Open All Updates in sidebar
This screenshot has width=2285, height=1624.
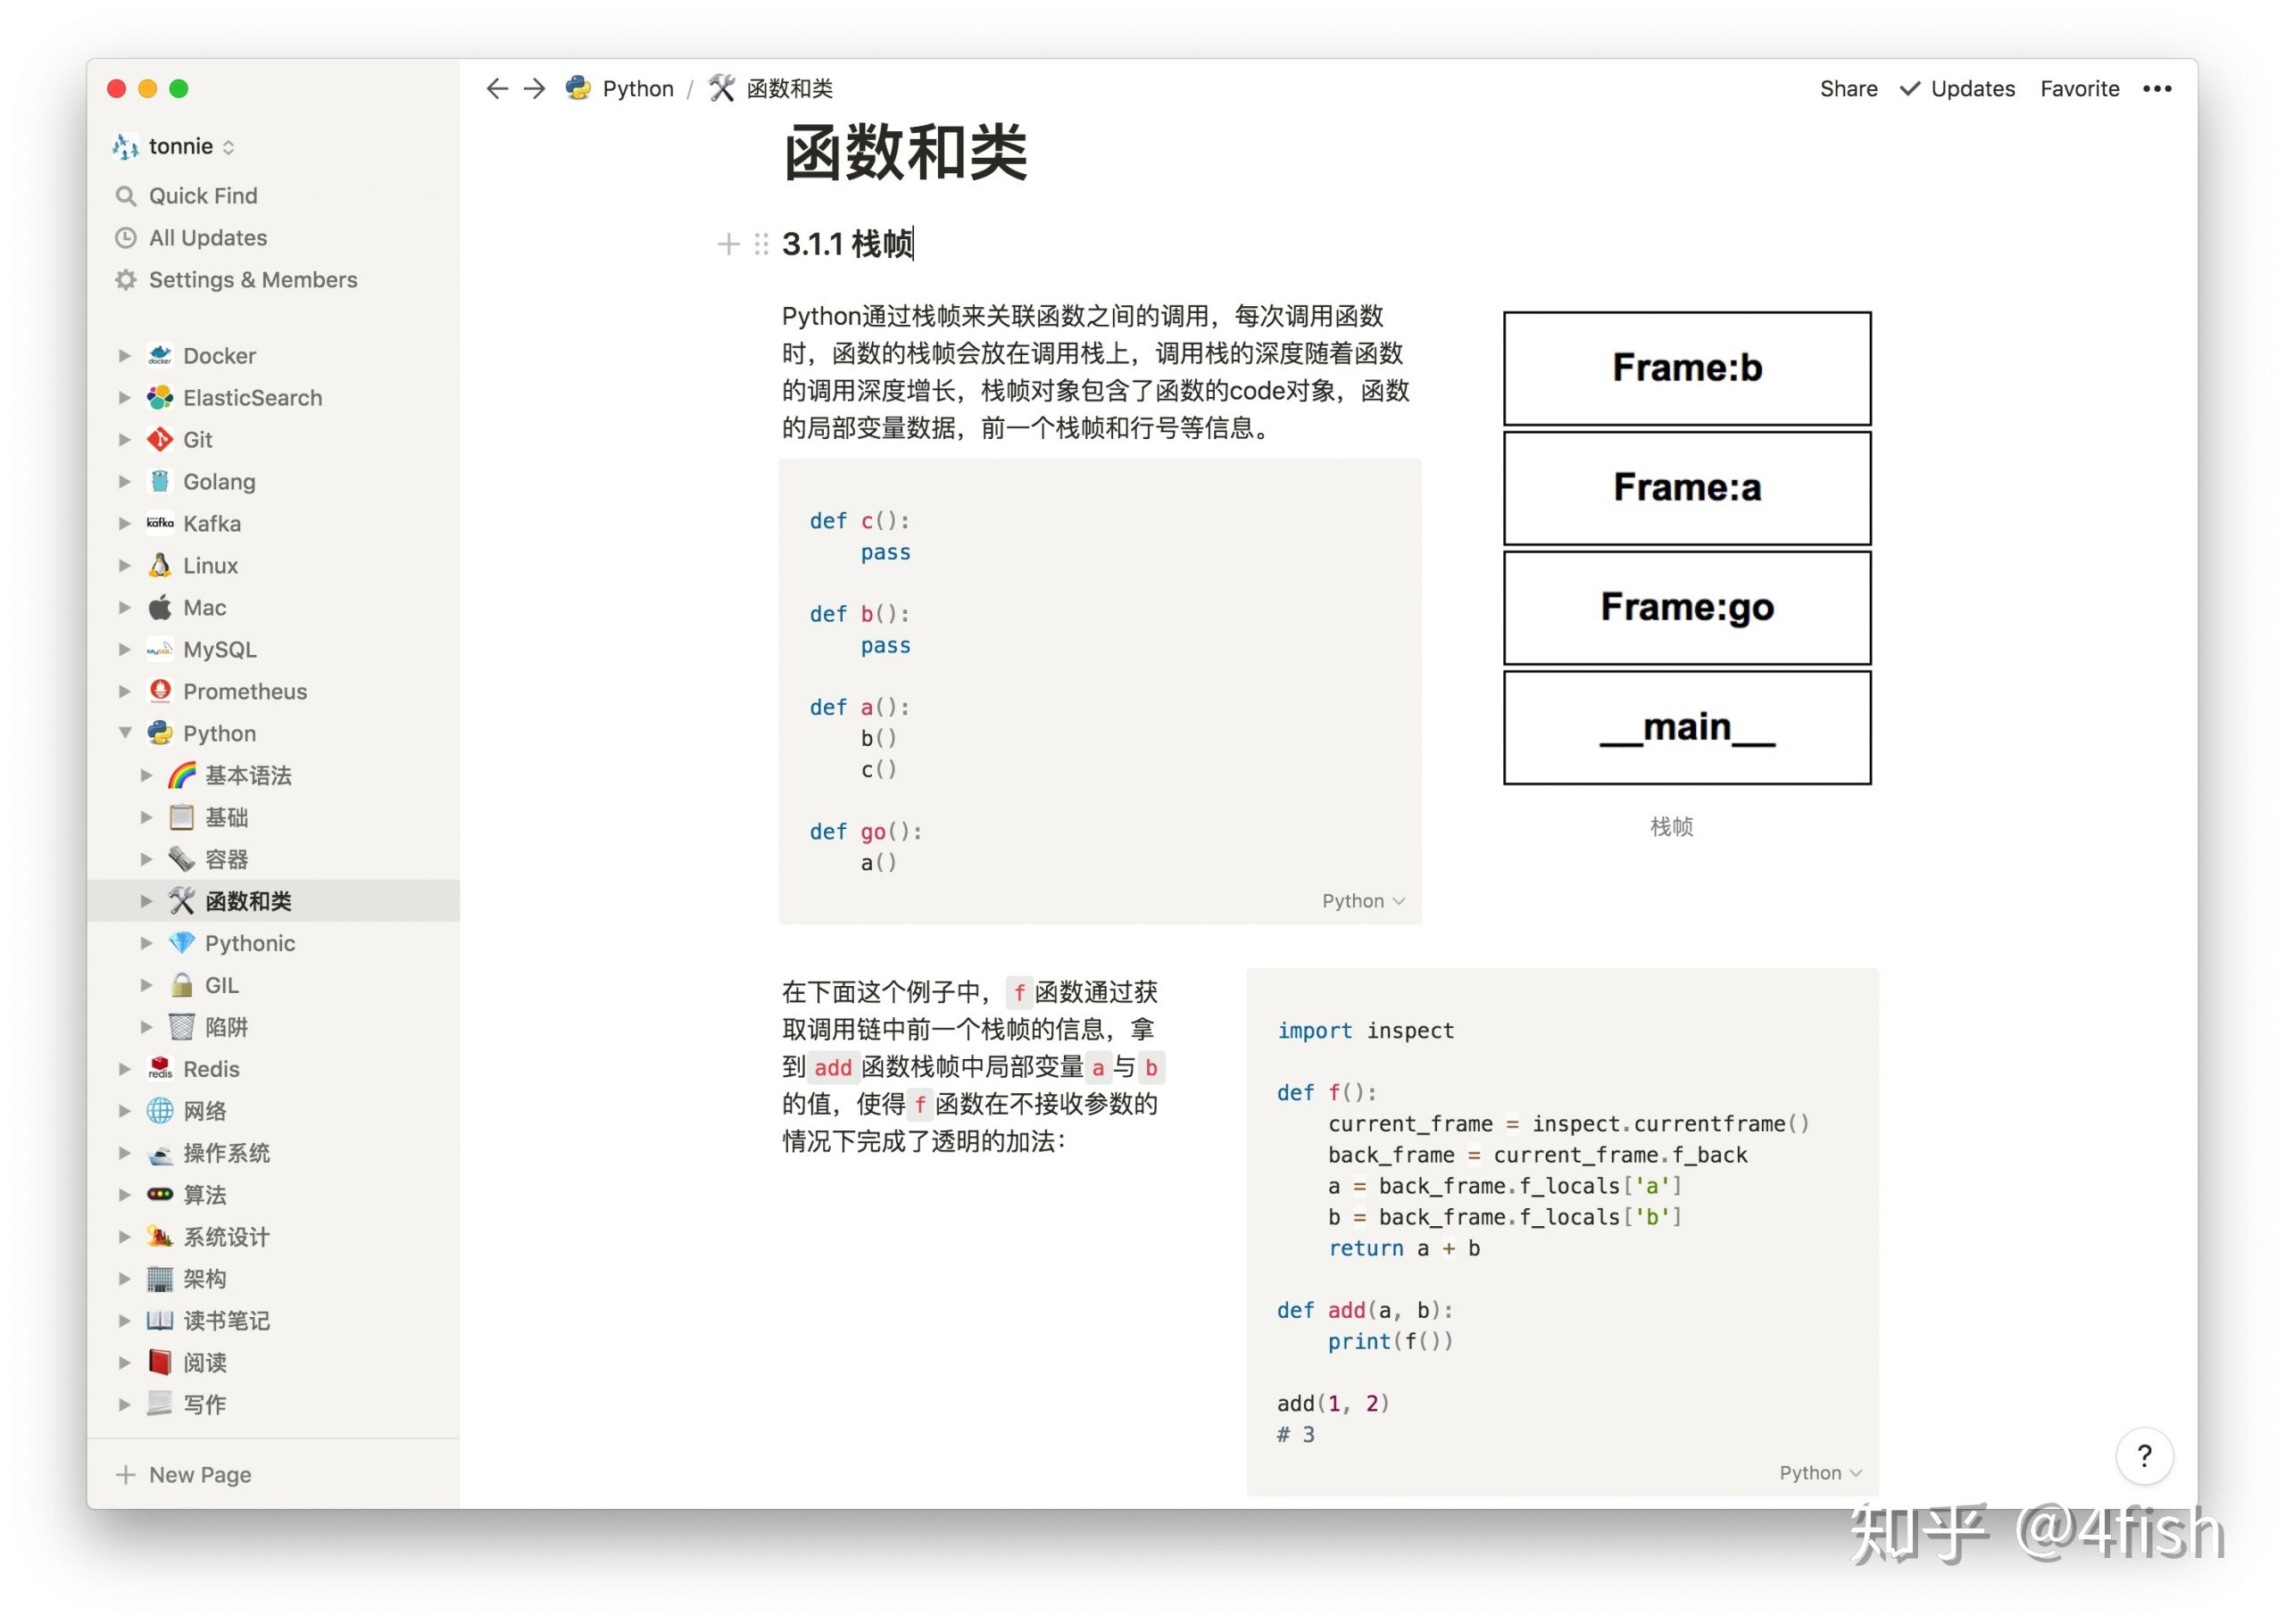[x=274, y=238]
